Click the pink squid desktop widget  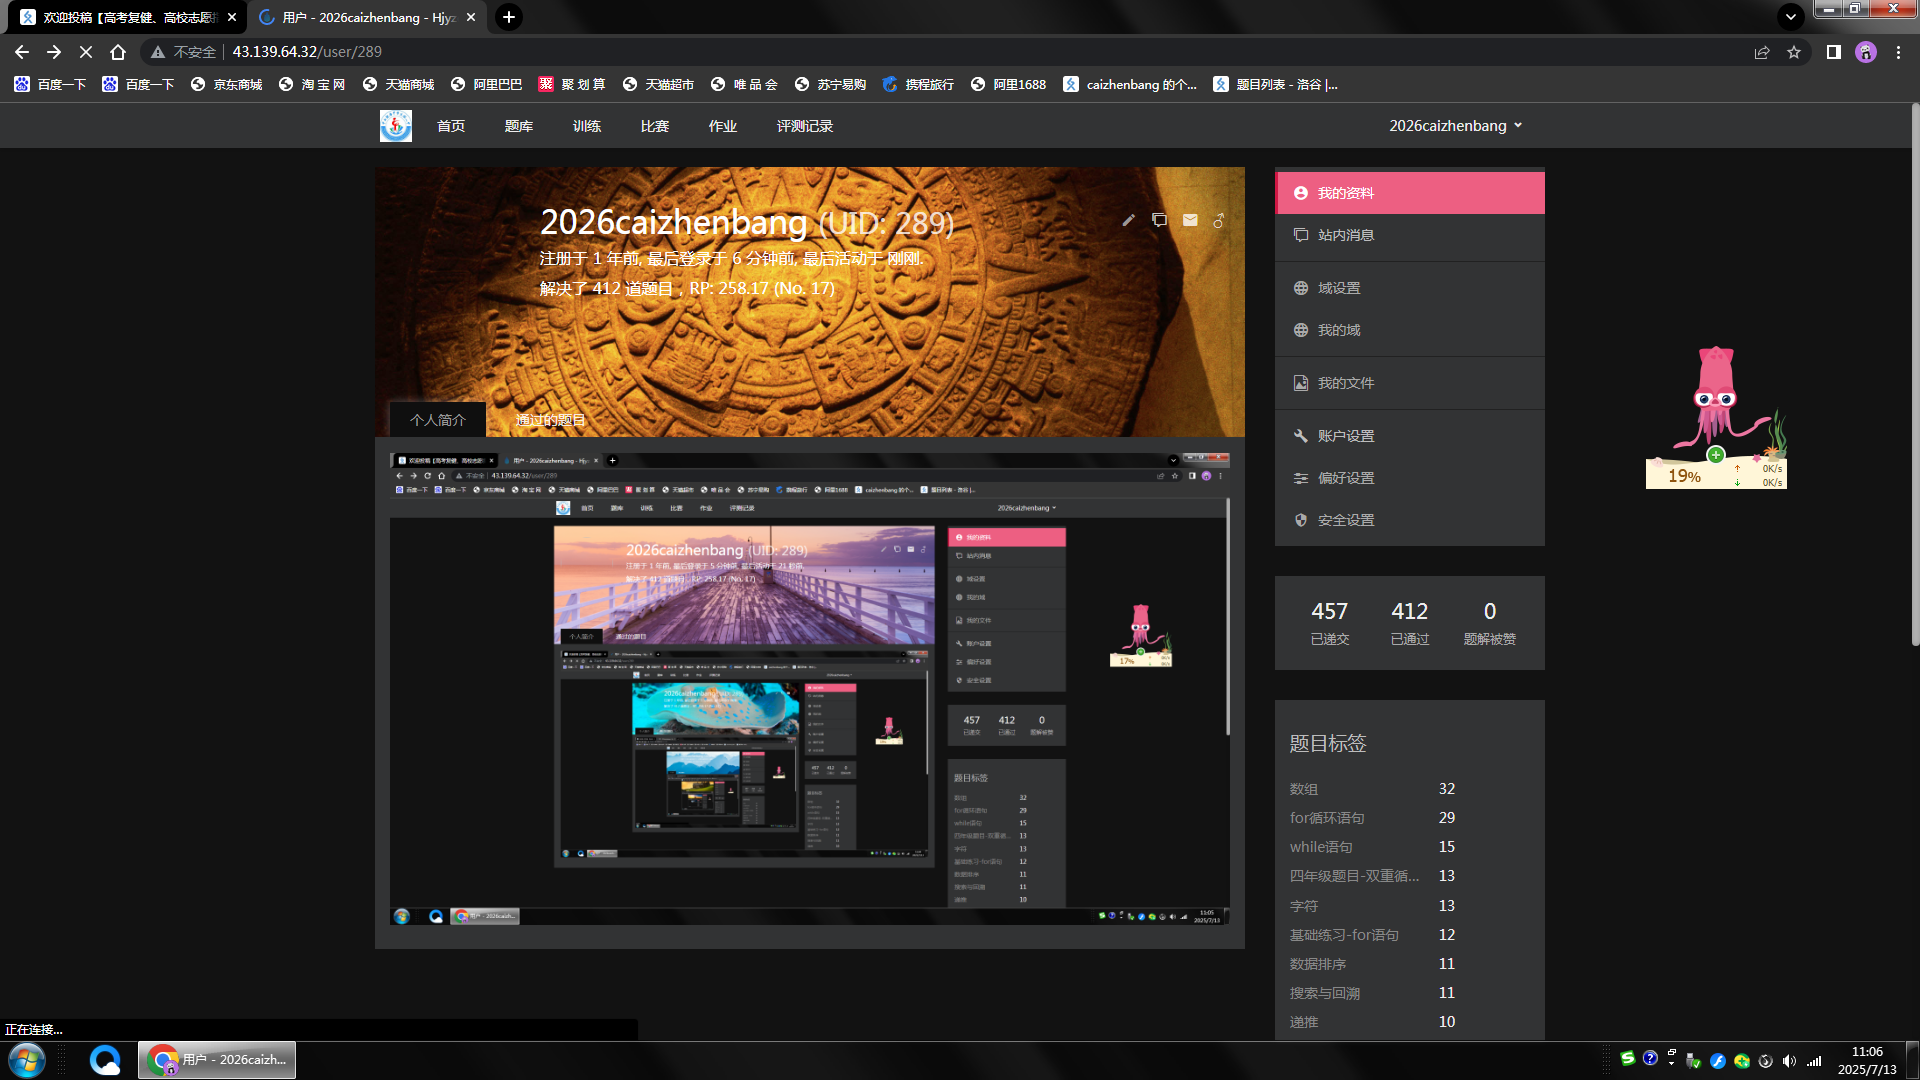[x=1718, y=398]
